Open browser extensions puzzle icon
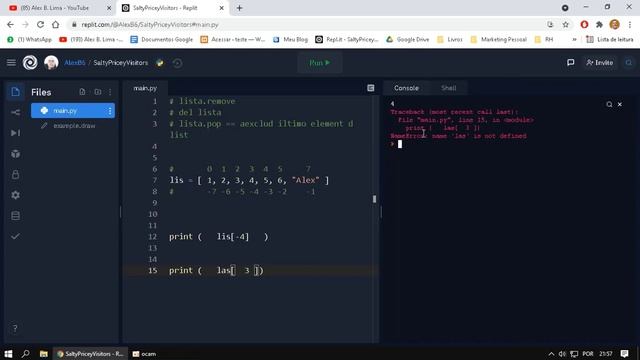The image size is (640, 360). click(x=599, y=24)
